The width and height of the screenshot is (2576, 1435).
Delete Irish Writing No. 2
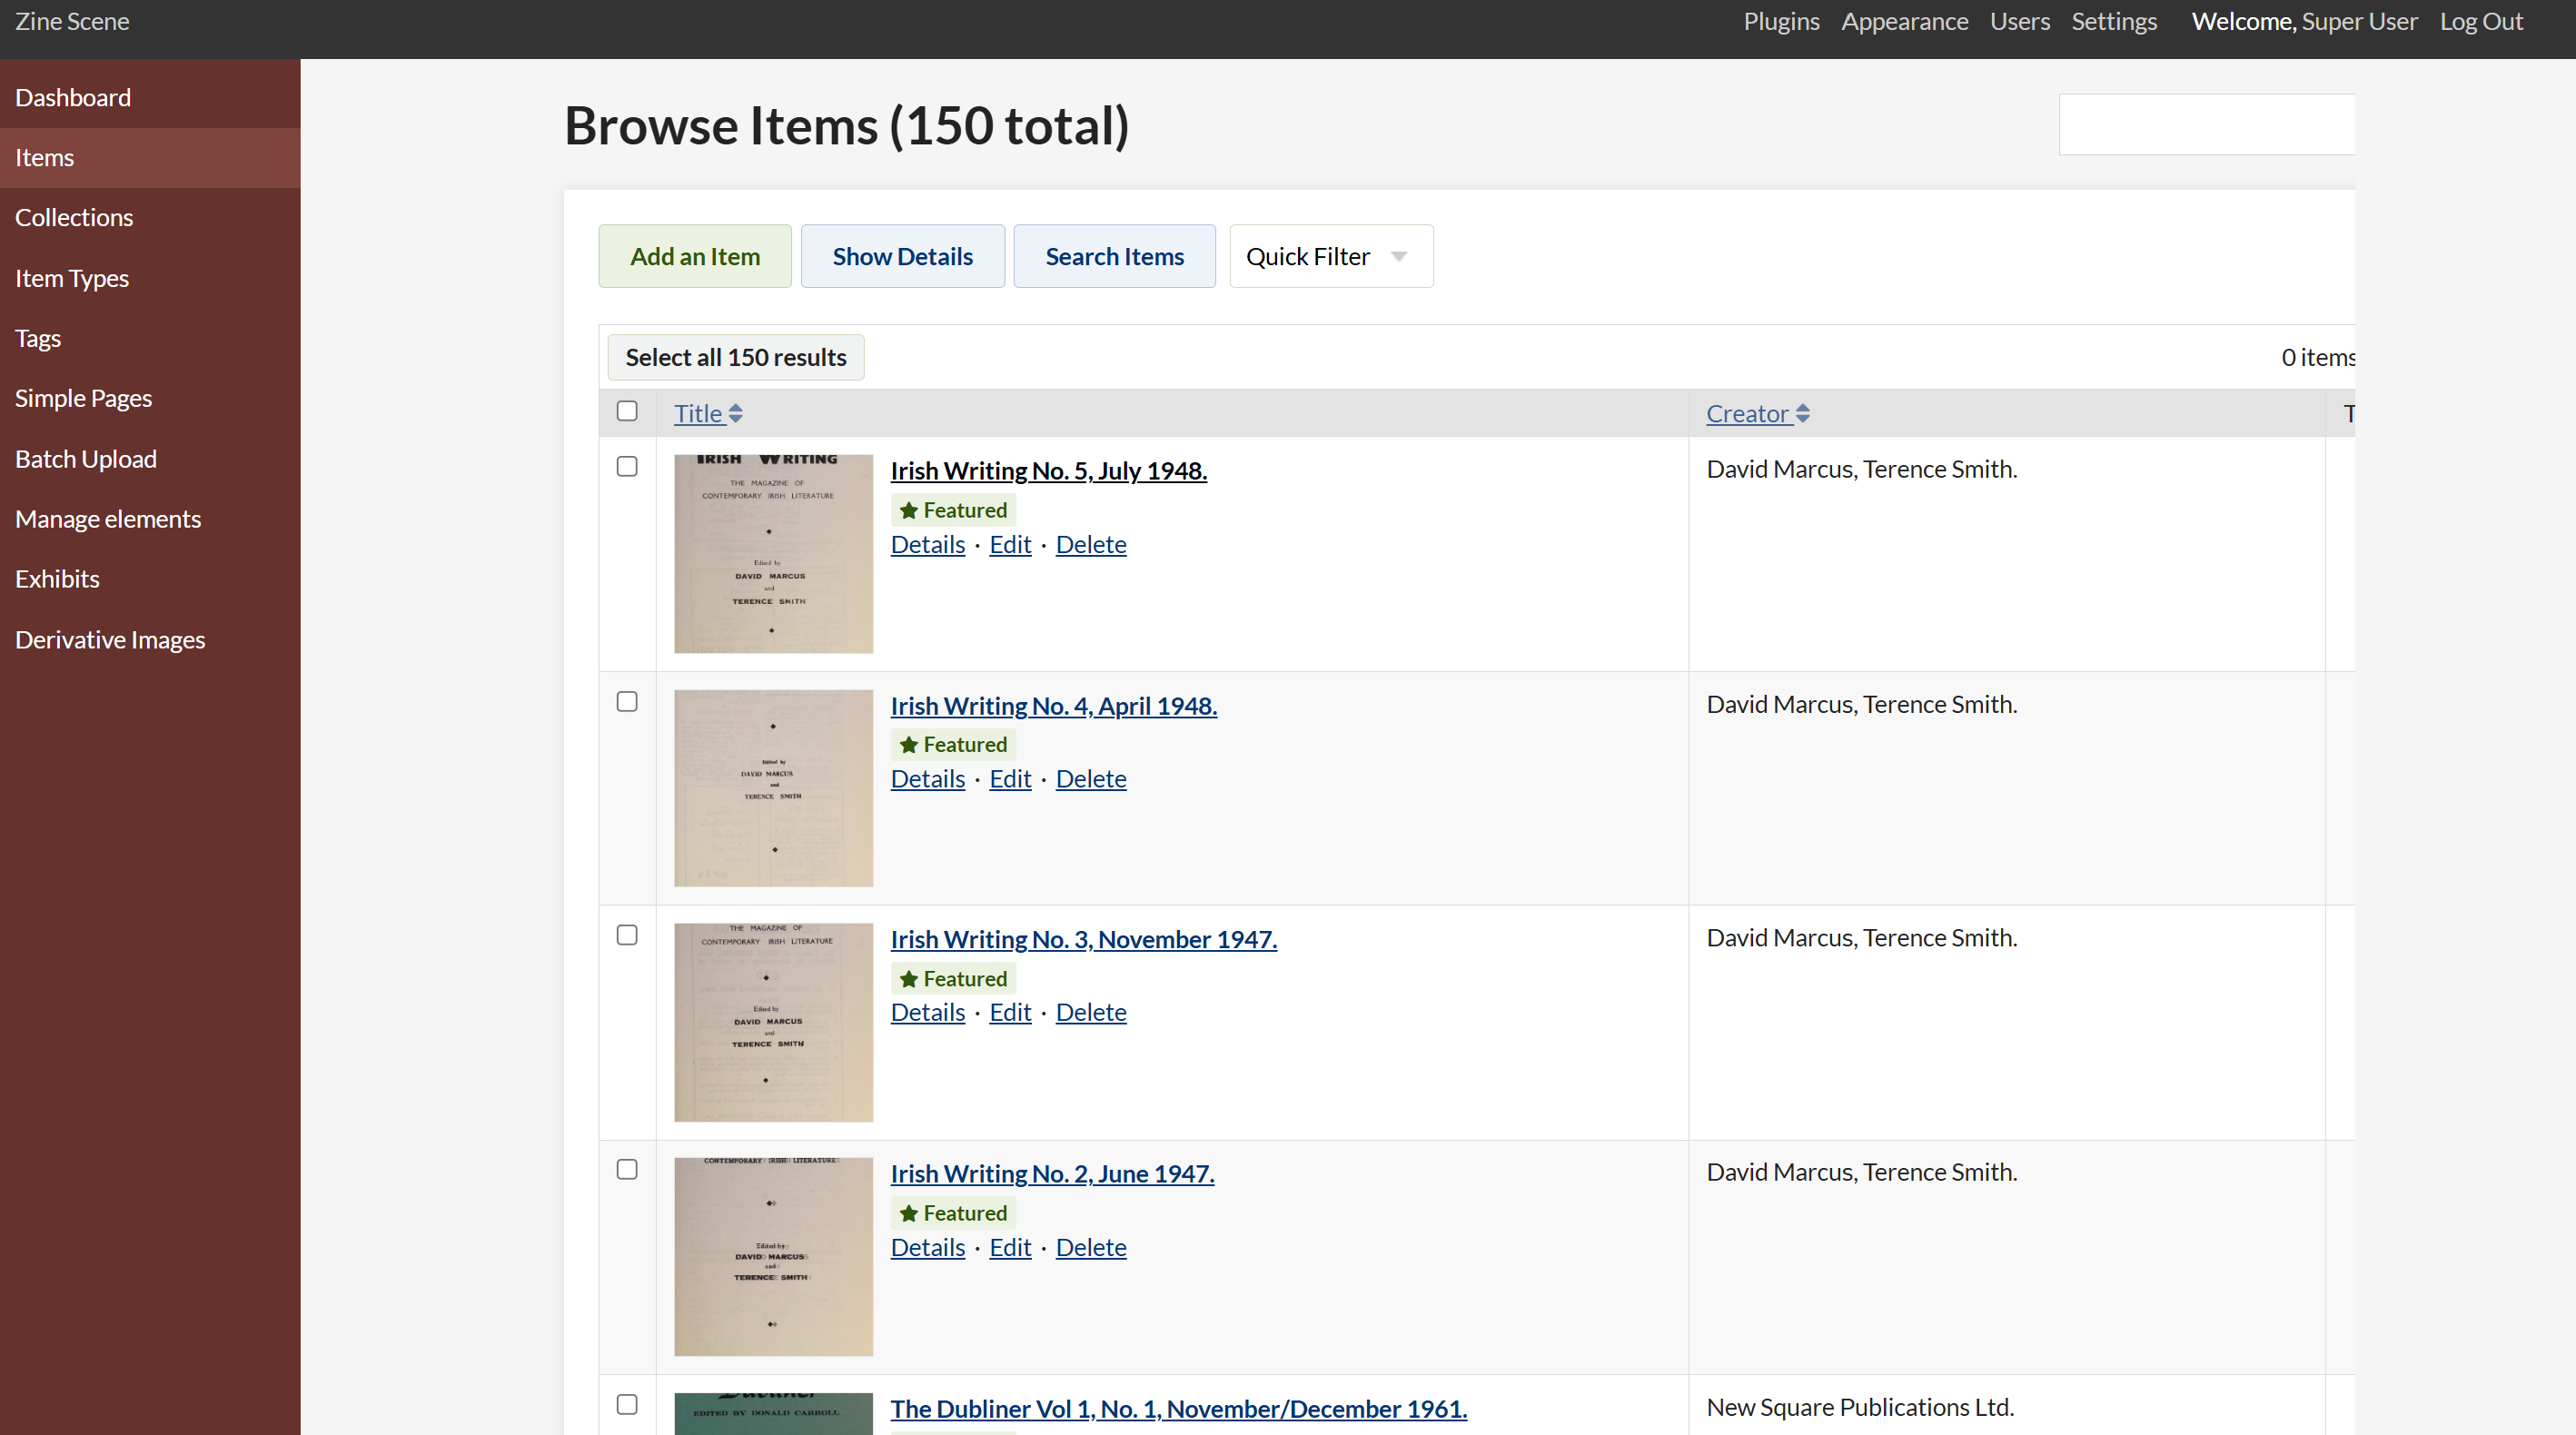pyautogui.click(x=1091, y=1248)
